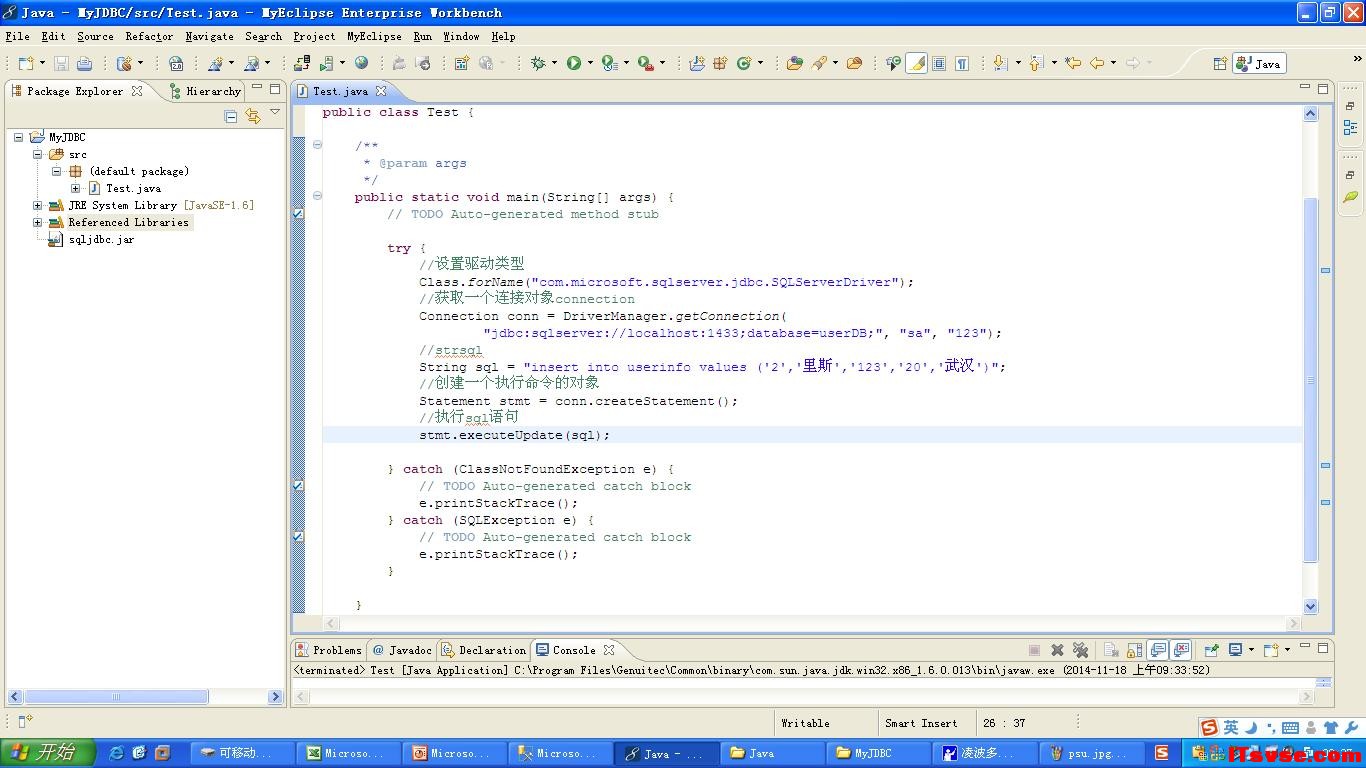Close the Test.java editor tab

tap(381, 91)
